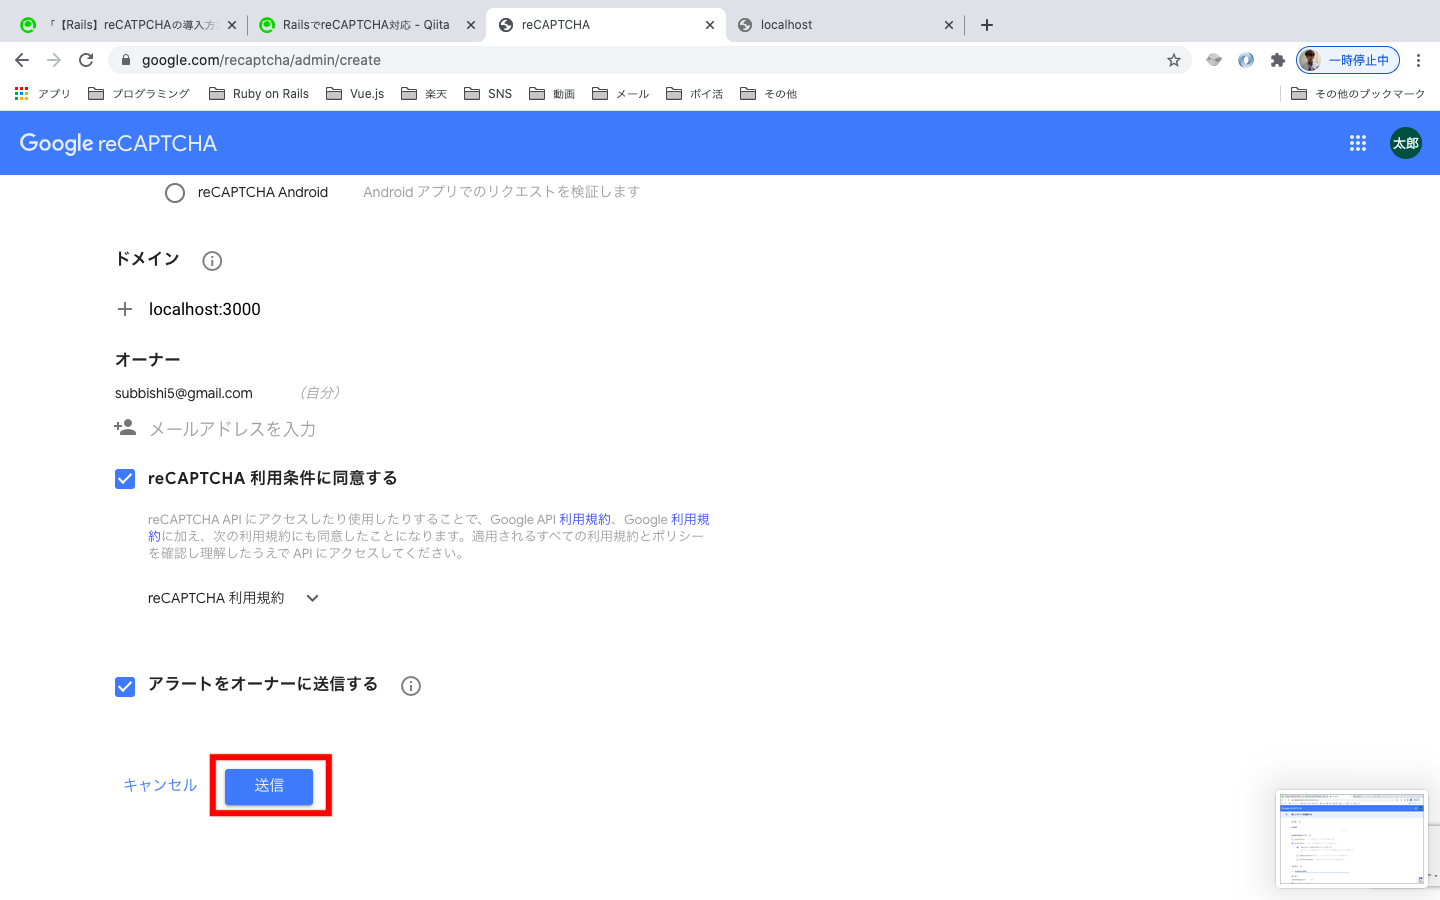This screenshot has height=900, width=1440.
Task: Open the Vue.js bookmark folder
Action: point(355,94)
